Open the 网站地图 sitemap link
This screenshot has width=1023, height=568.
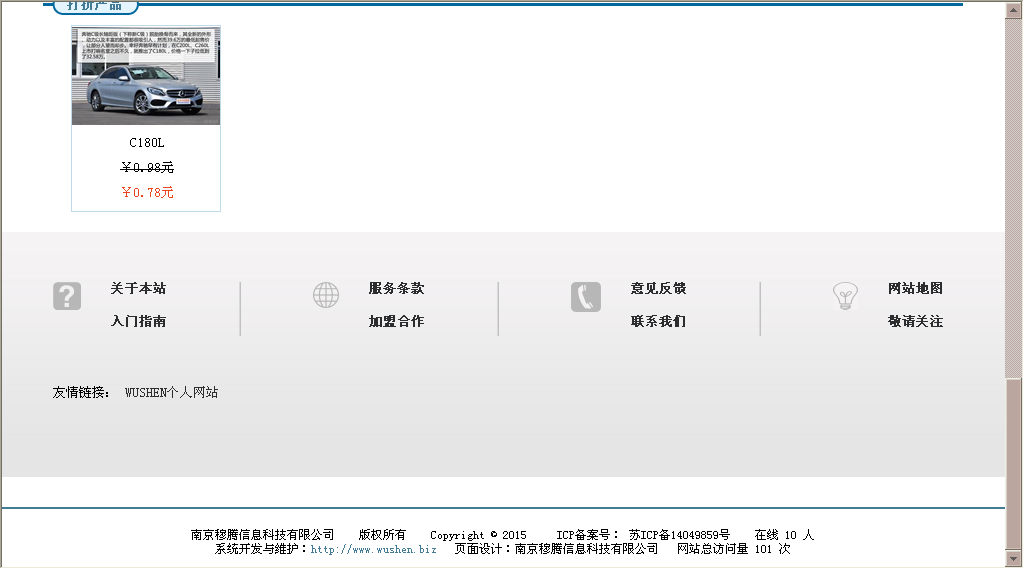(915, 289)
